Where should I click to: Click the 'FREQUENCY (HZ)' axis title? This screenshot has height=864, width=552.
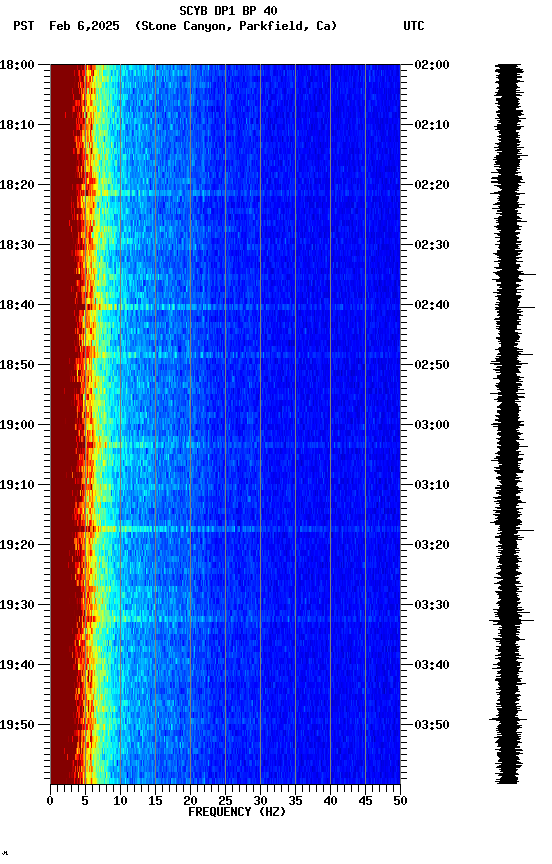(237, 812)
